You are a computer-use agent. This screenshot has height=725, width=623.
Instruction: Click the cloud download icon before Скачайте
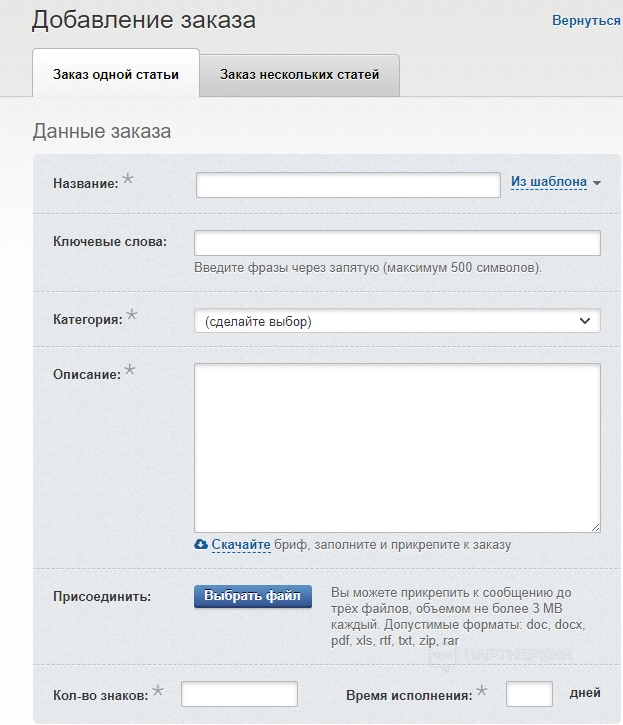point(201,544)
